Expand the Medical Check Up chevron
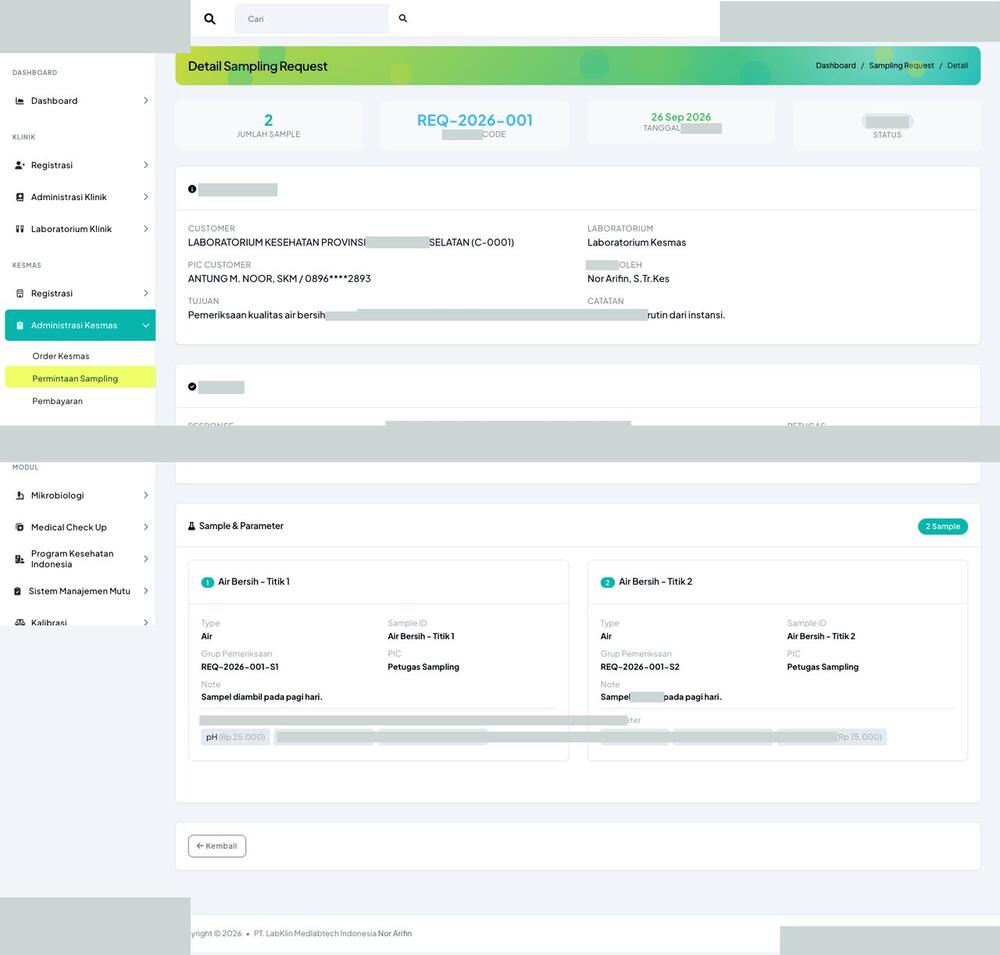 (145, 528)
